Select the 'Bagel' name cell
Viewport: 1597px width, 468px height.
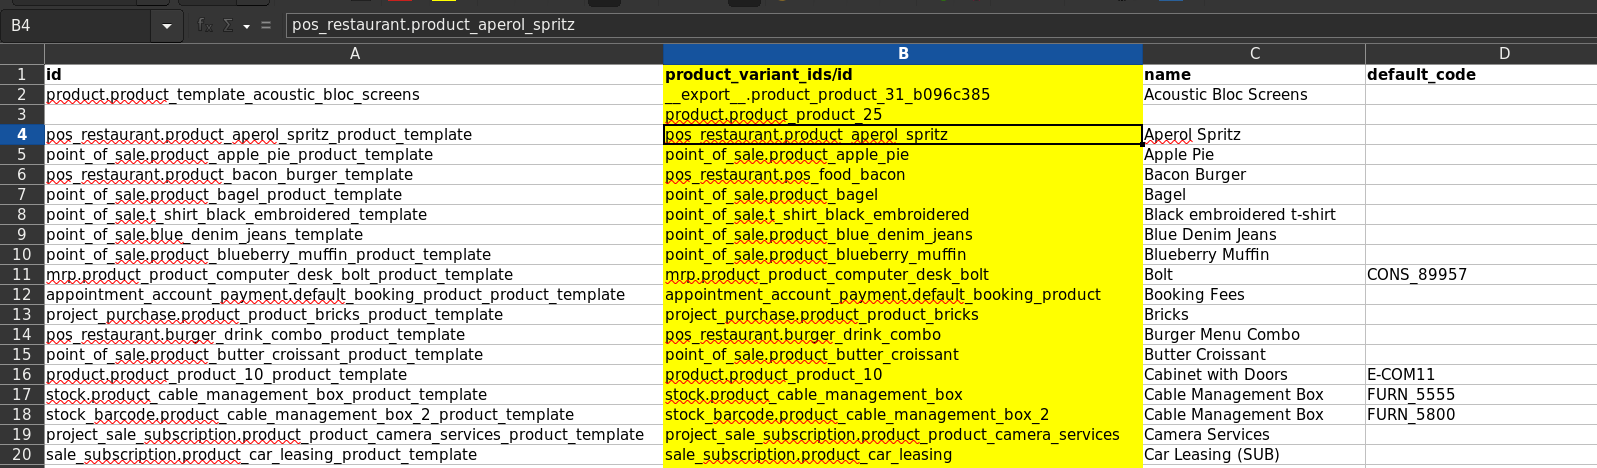click(x=1254, y=194)
